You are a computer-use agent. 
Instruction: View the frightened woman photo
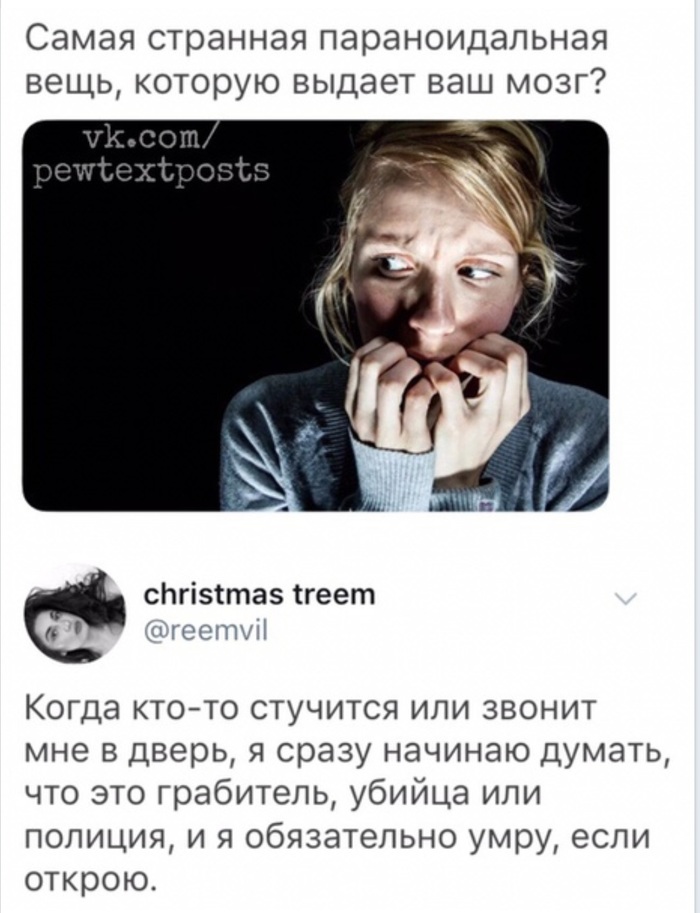click(315, 316)
